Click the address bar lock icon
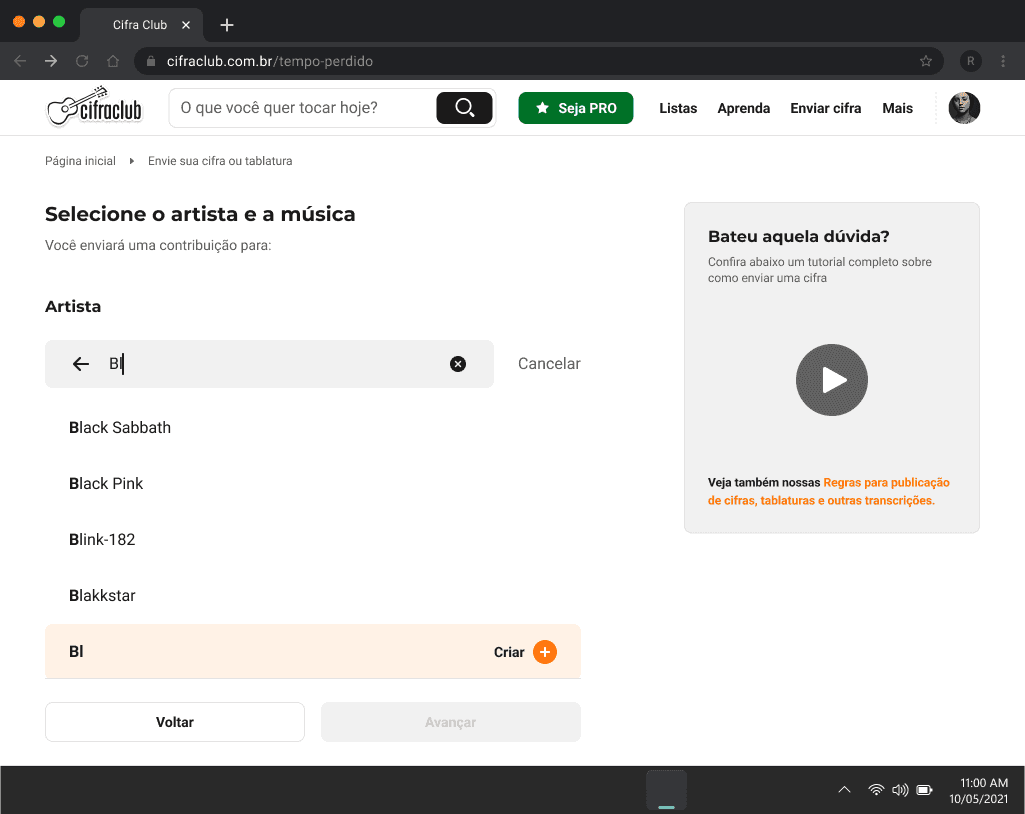 click(151, 61)
